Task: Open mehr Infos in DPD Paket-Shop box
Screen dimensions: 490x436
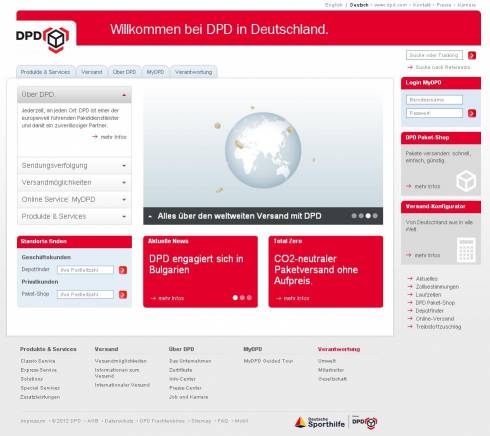Action: (x=423, y=186)
